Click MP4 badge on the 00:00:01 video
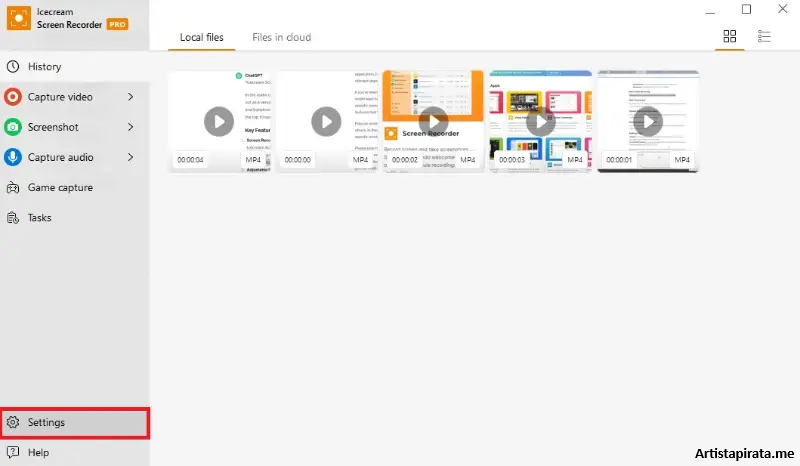Viewport: 800px width, 466px height. pyautogui.click(x=682, y=160)
